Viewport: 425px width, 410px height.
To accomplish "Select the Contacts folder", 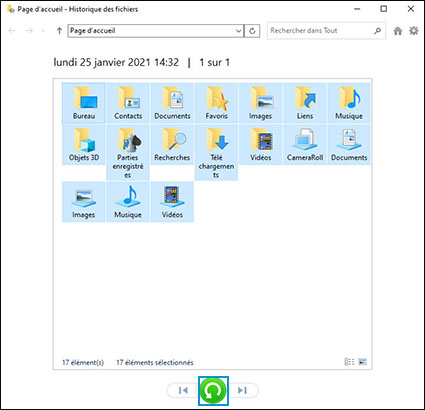I will click(x=128, y=103).
